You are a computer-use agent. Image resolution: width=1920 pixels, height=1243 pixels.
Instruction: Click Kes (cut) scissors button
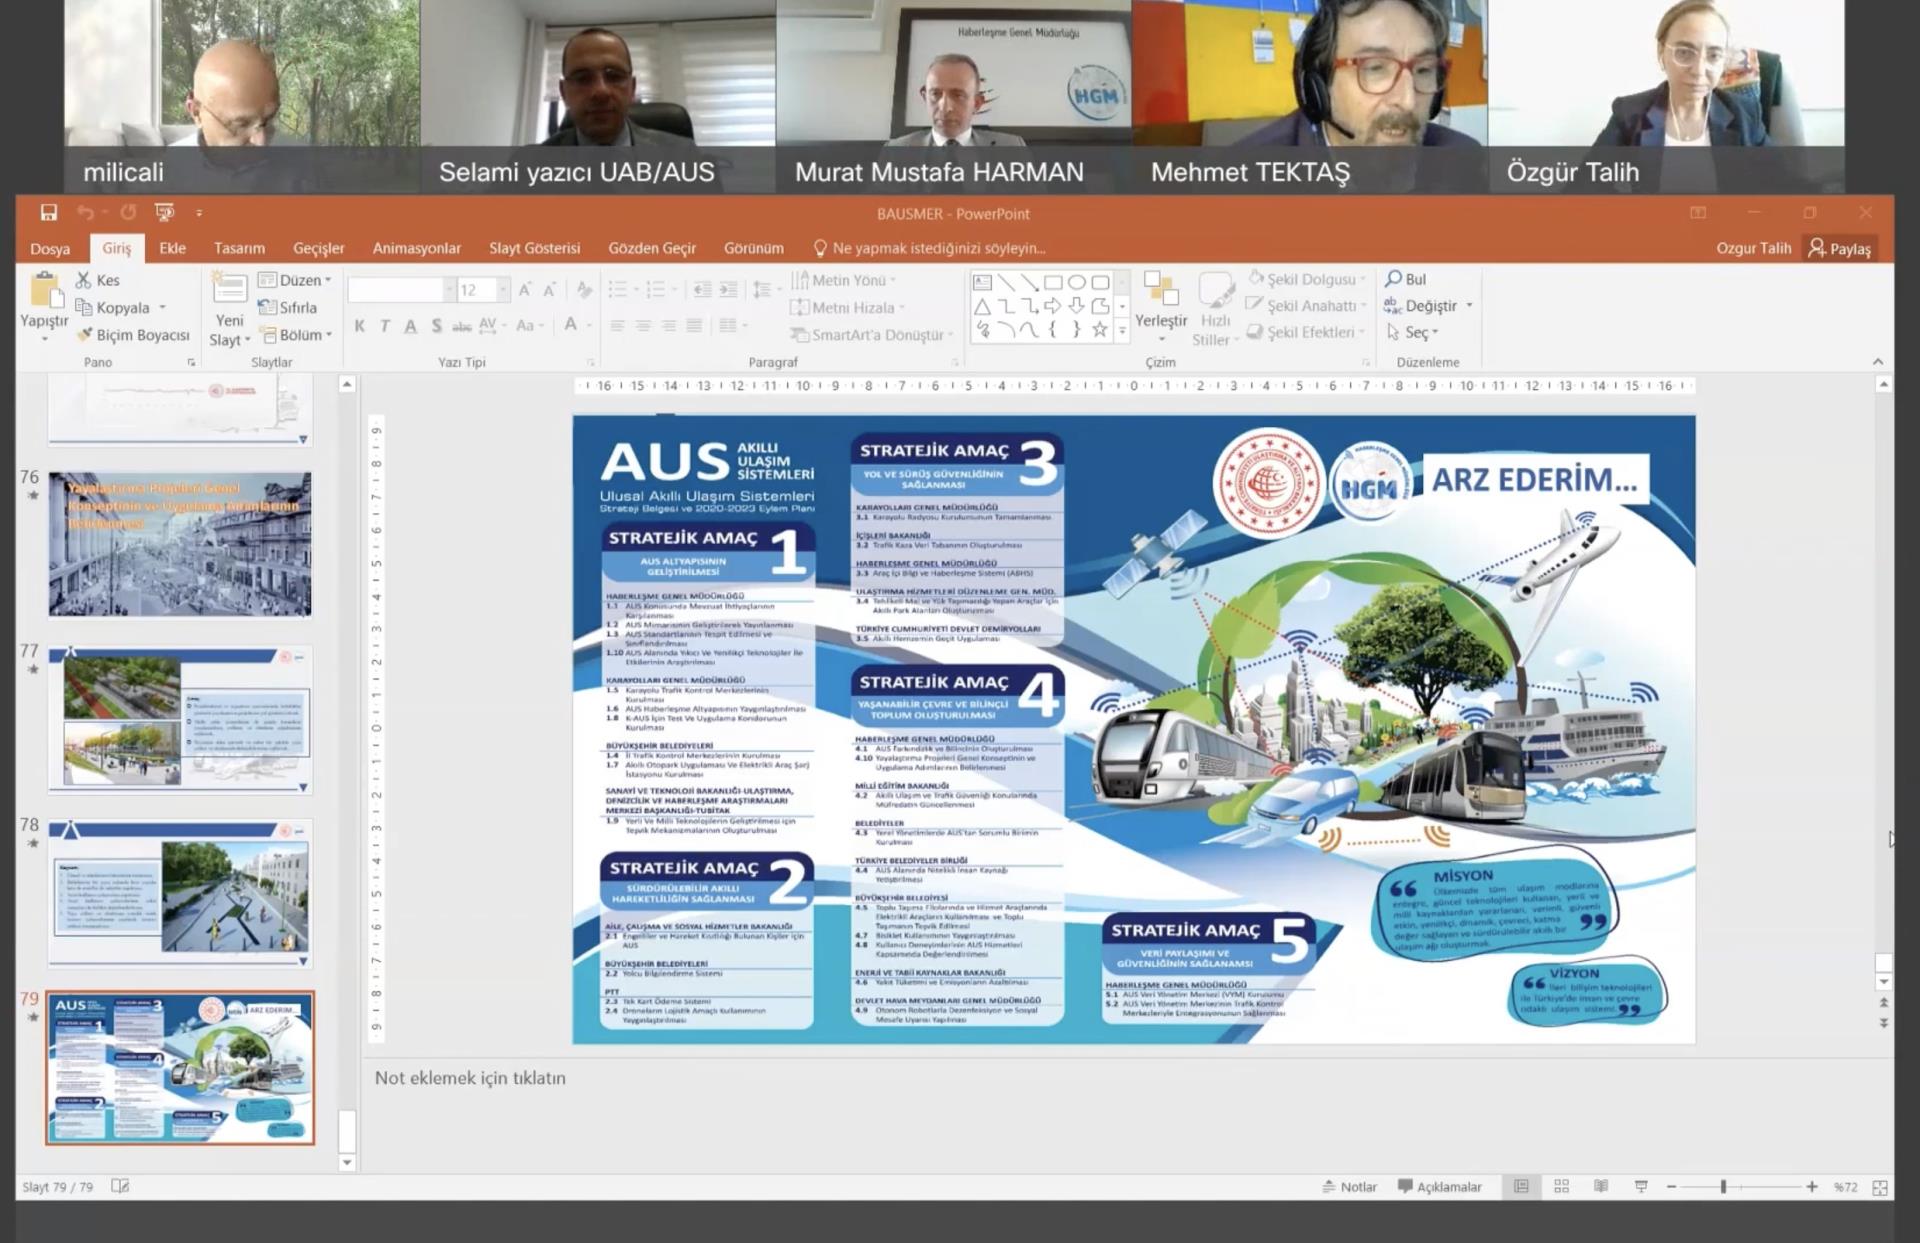[x=97, y=280]
